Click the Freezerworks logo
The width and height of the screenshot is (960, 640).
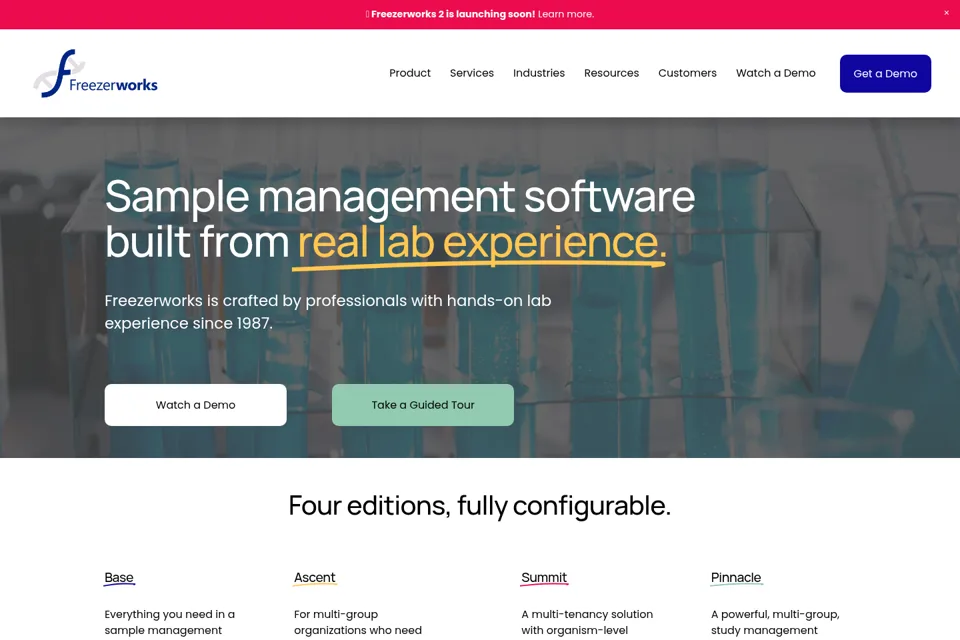pos(96,73)
